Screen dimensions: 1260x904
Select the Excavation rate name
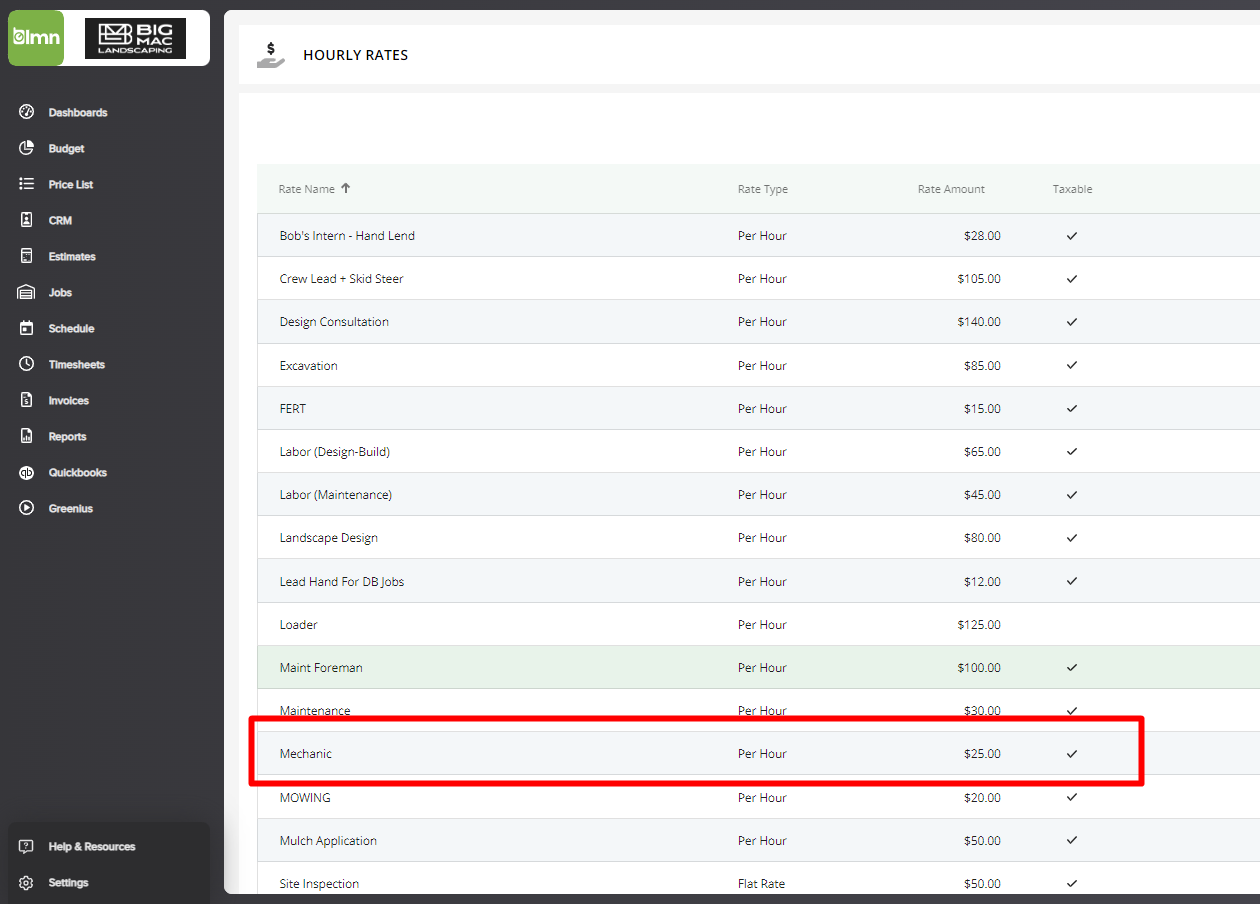coord(309,366)
